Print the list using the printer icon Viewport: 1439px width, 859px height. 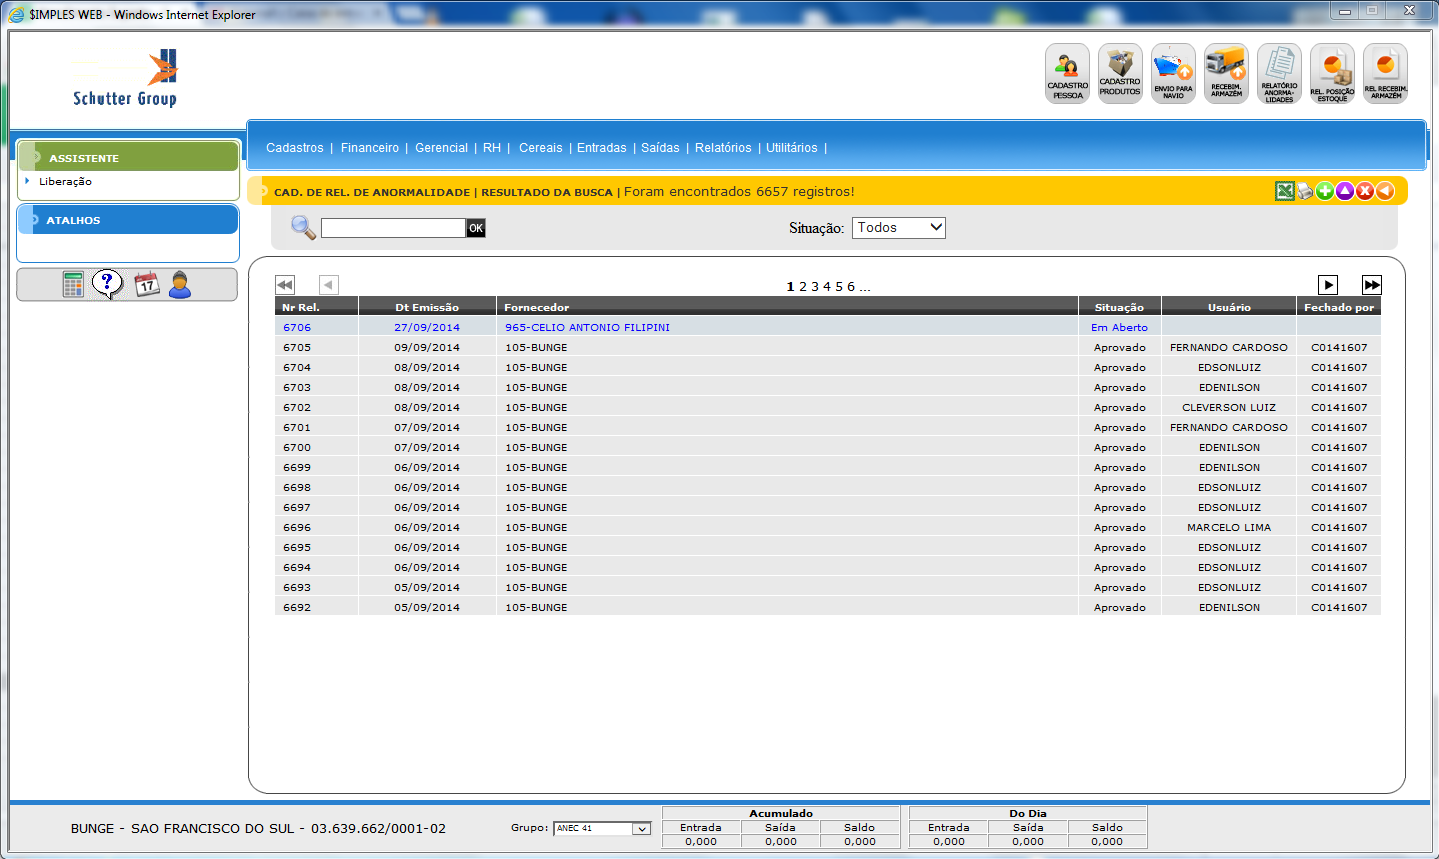[x=1305, y=191]
